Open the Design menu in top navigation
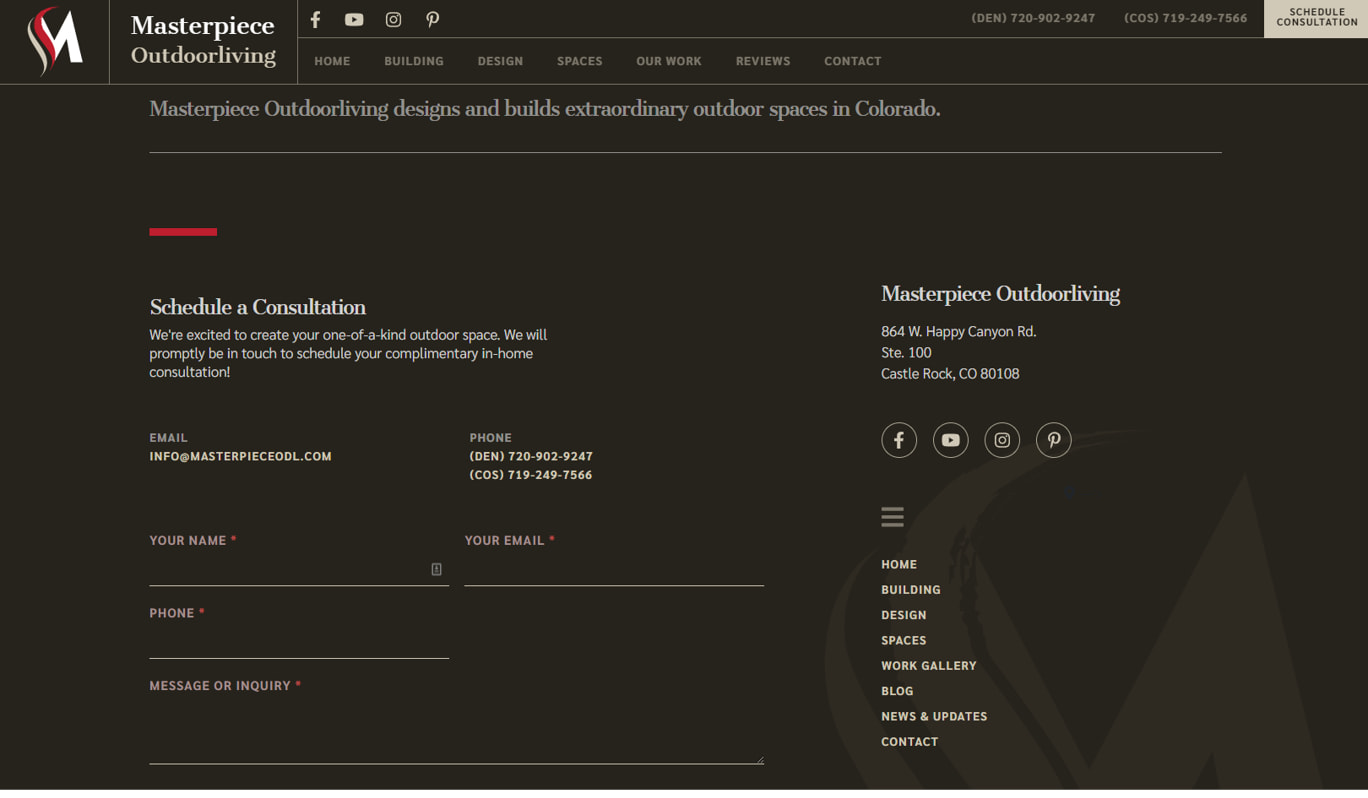Viewport: 1368px width, 798px height. tap(500, 61)
